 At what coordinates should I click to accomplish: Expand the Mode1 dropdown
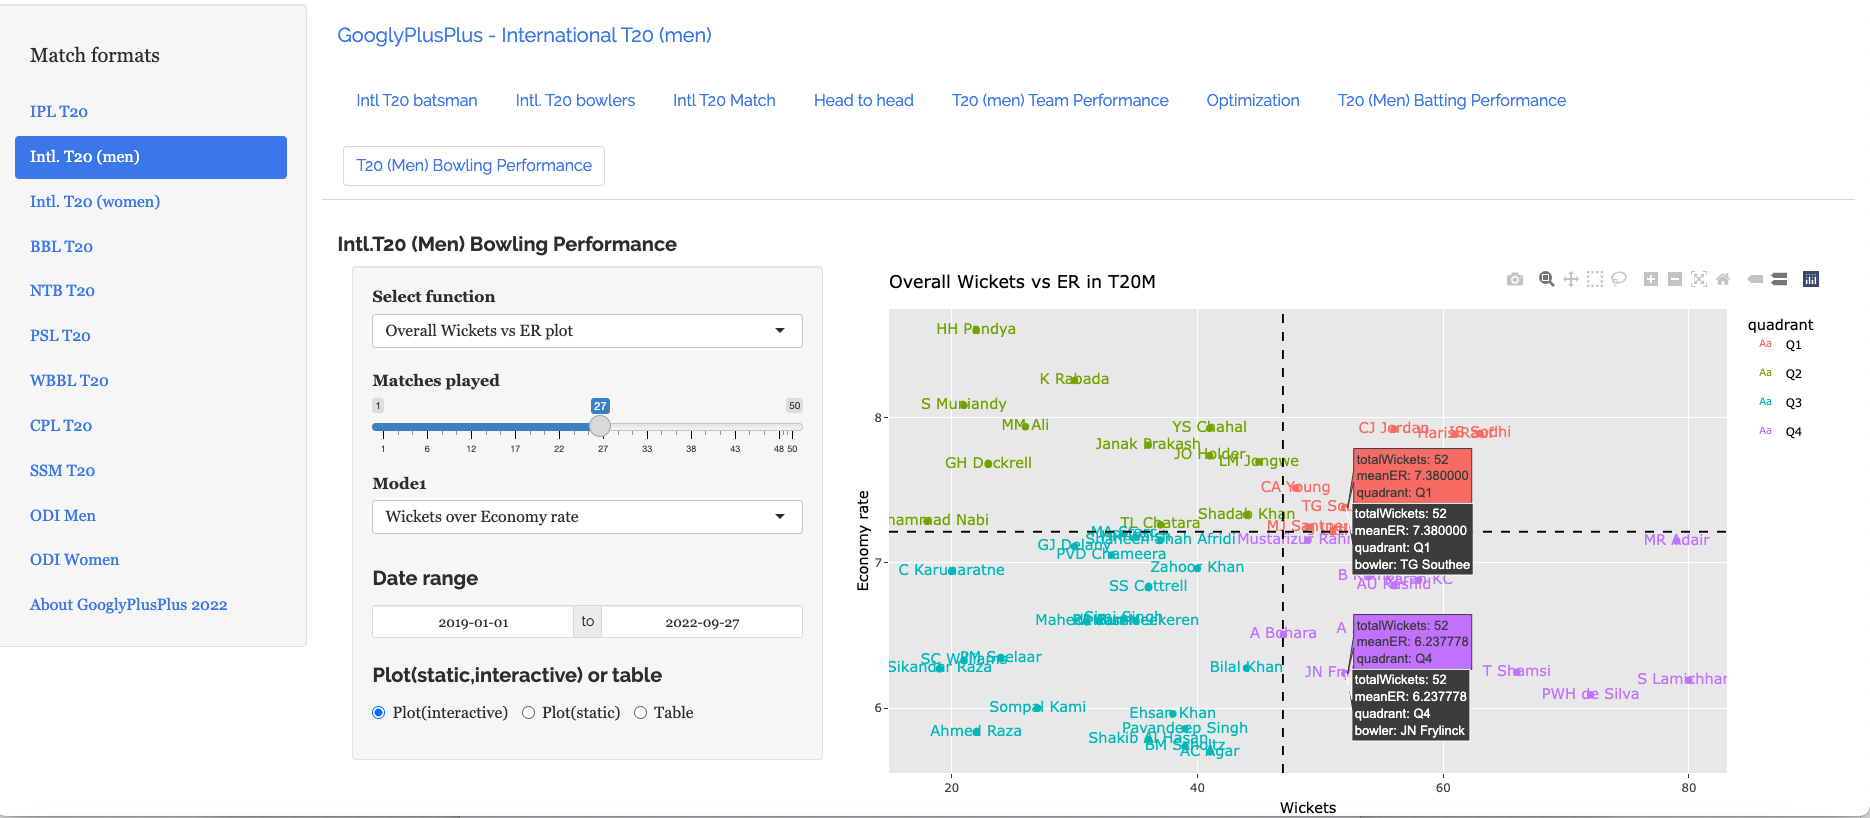point(587,517)
